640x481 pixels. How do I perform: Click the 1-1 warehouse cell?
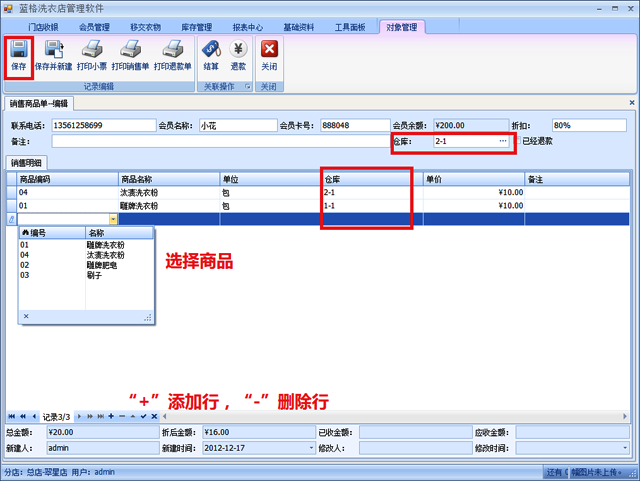pos(372,206)
